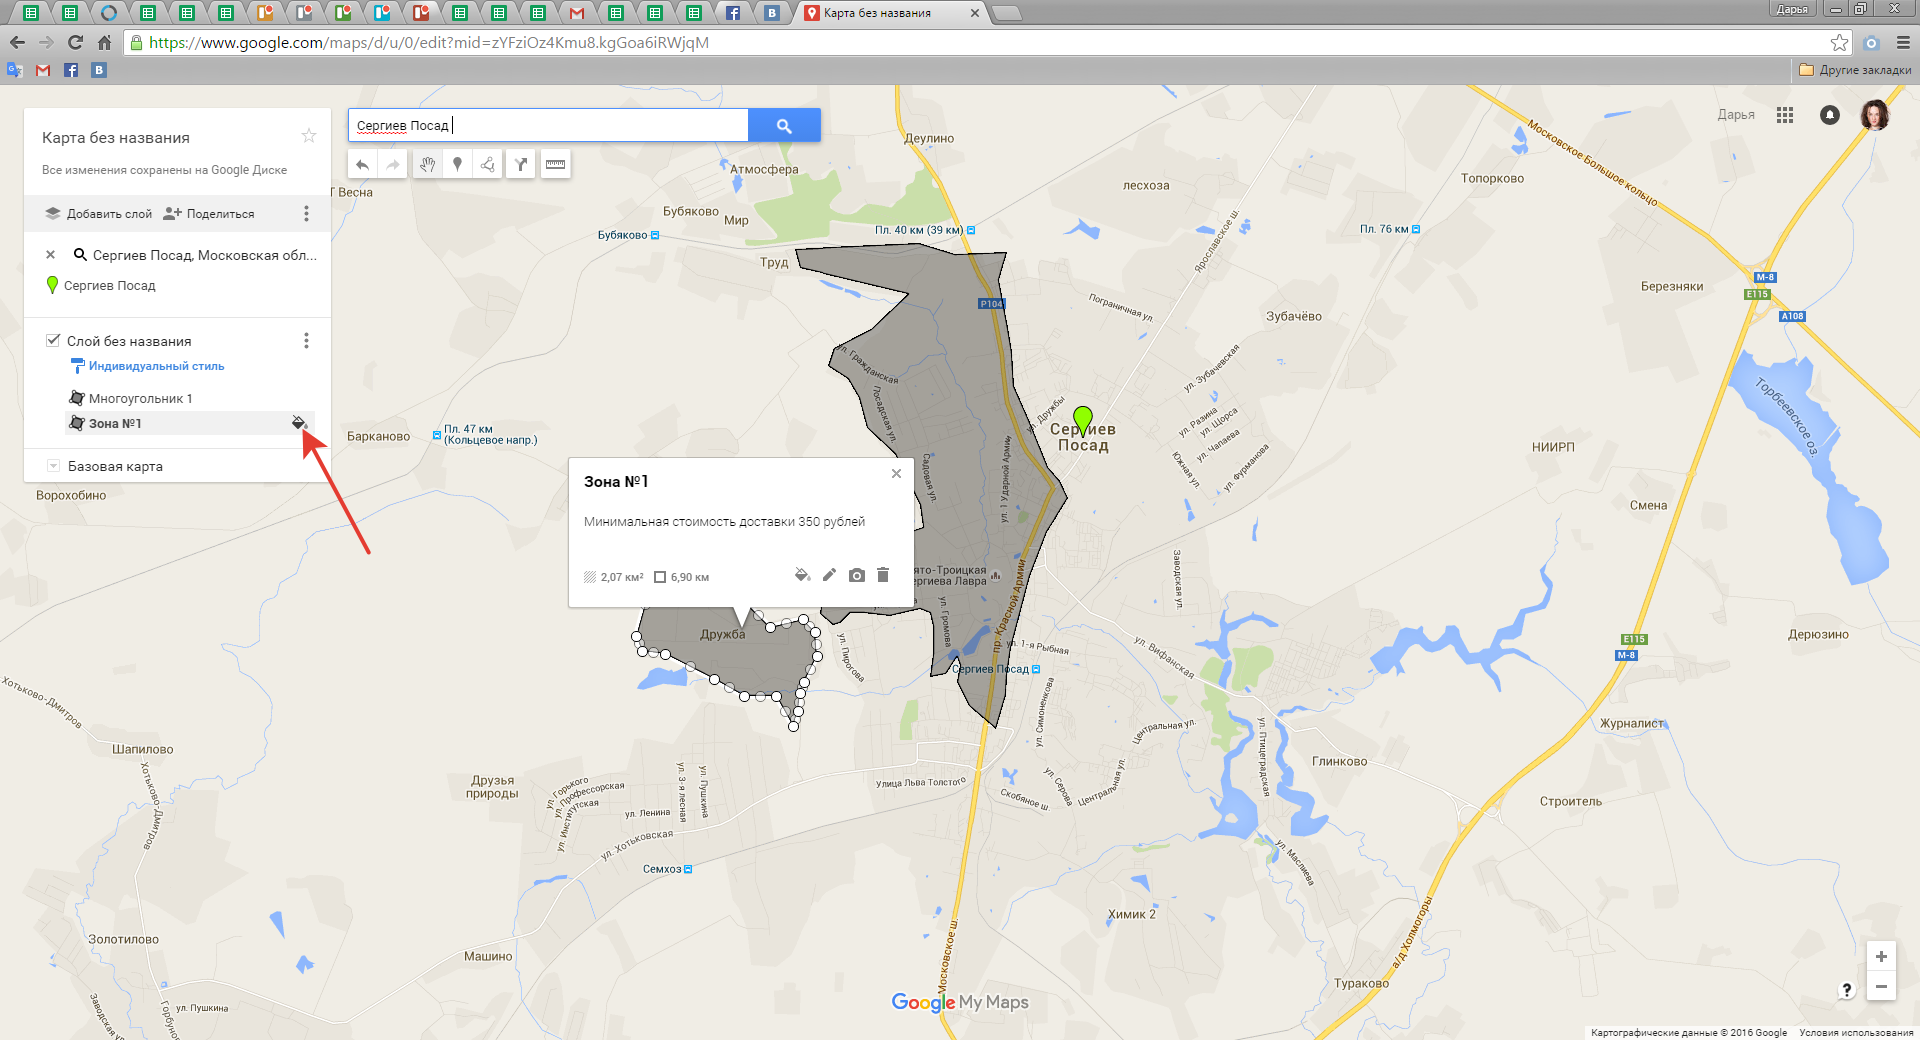Open style paint bucket in Зона №1 popup

802,575
